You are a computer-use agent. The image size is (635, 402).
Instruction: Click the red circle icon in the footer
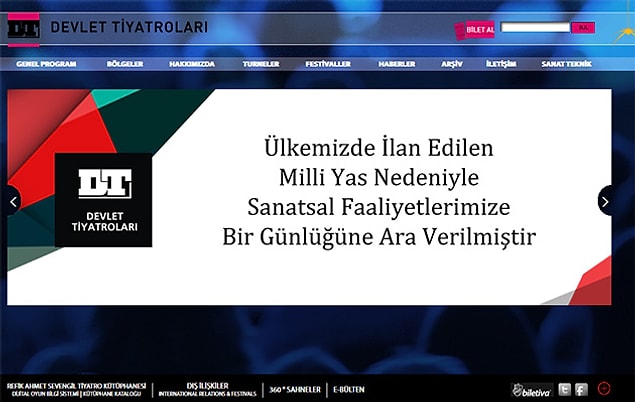pos(604,388)
